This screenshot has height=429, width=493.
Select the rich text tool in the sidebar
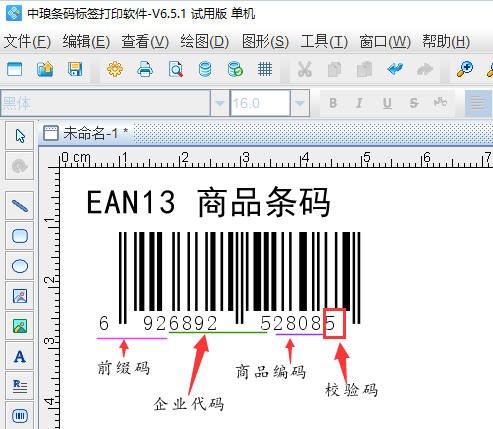[x=20, y=386]
